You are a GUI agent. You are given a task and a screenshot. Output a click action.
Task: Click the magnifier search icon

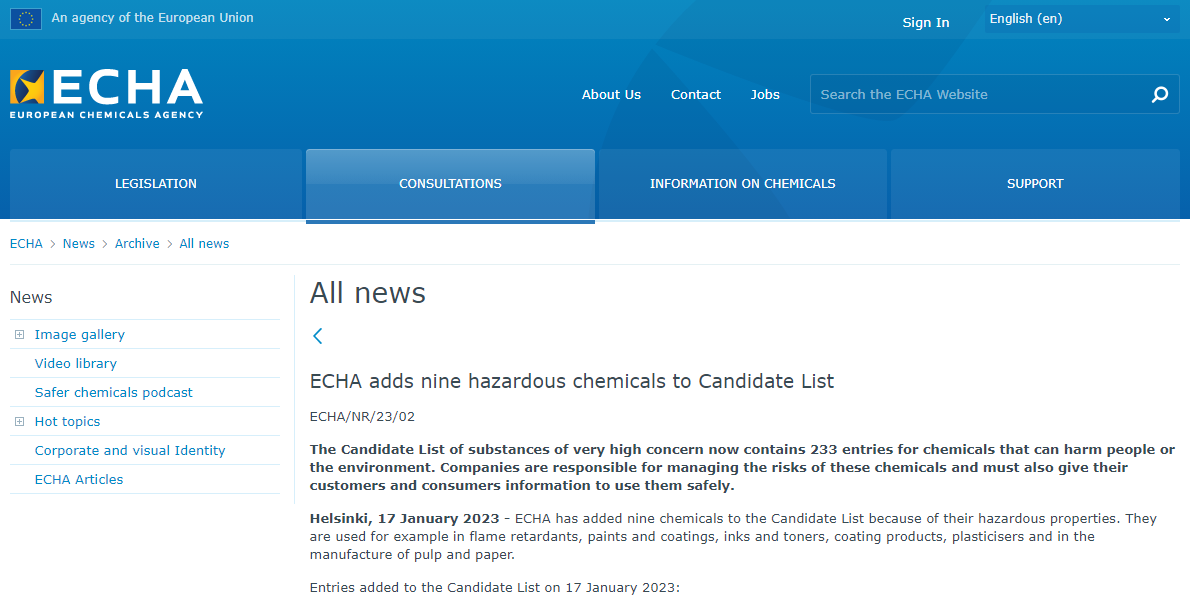click(x=1159, y=95)
